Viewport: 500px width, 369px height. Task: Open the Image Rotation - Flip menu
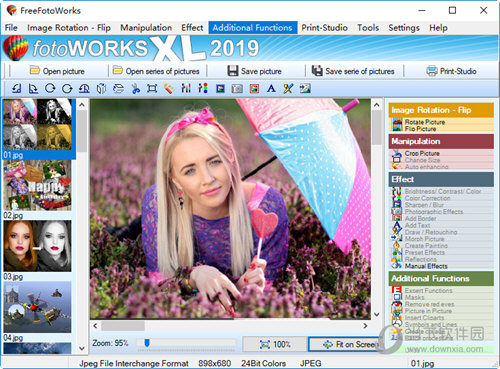coord(69,28)
